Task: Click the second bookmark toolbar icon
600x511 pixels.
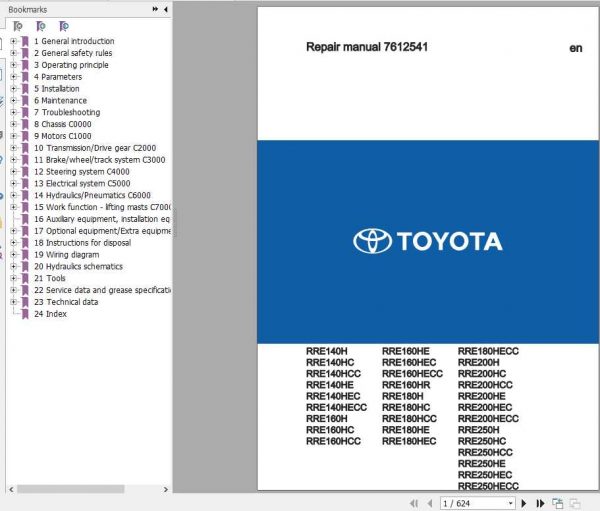Action: point(41,26)
